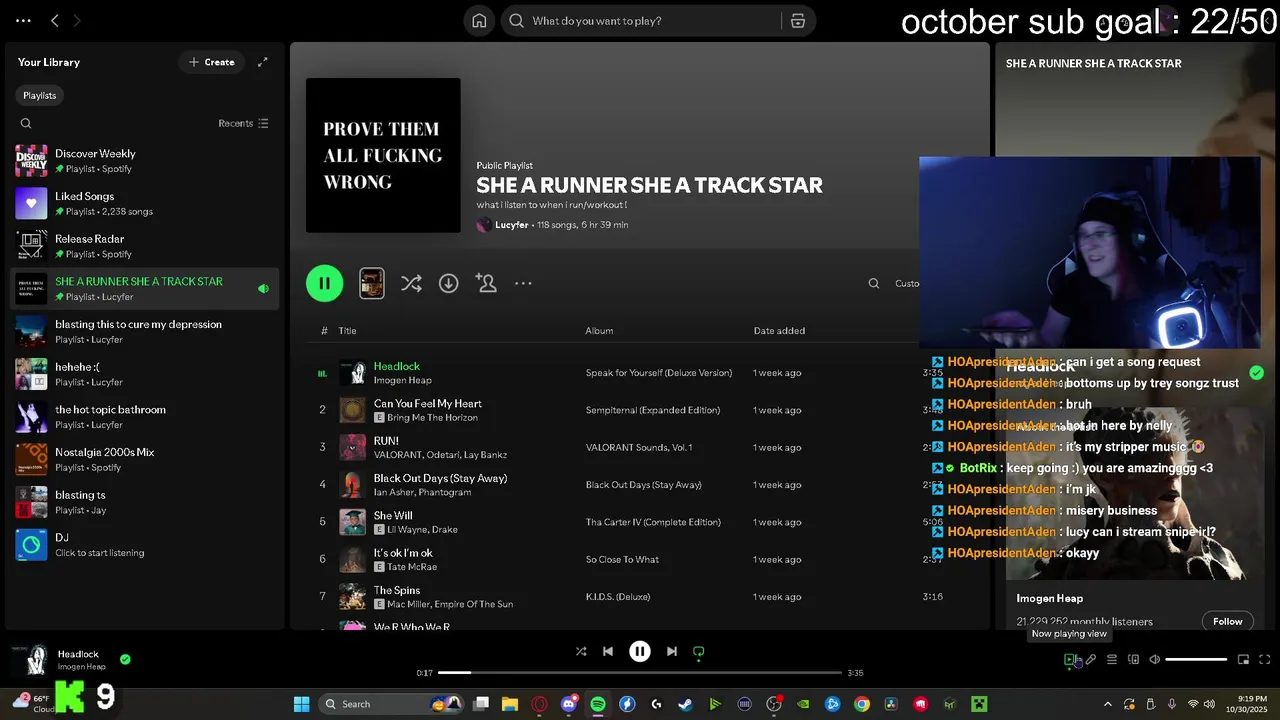Open Windows Start menu
Viewport: 1280px width, 720px height.
(301, 704)
